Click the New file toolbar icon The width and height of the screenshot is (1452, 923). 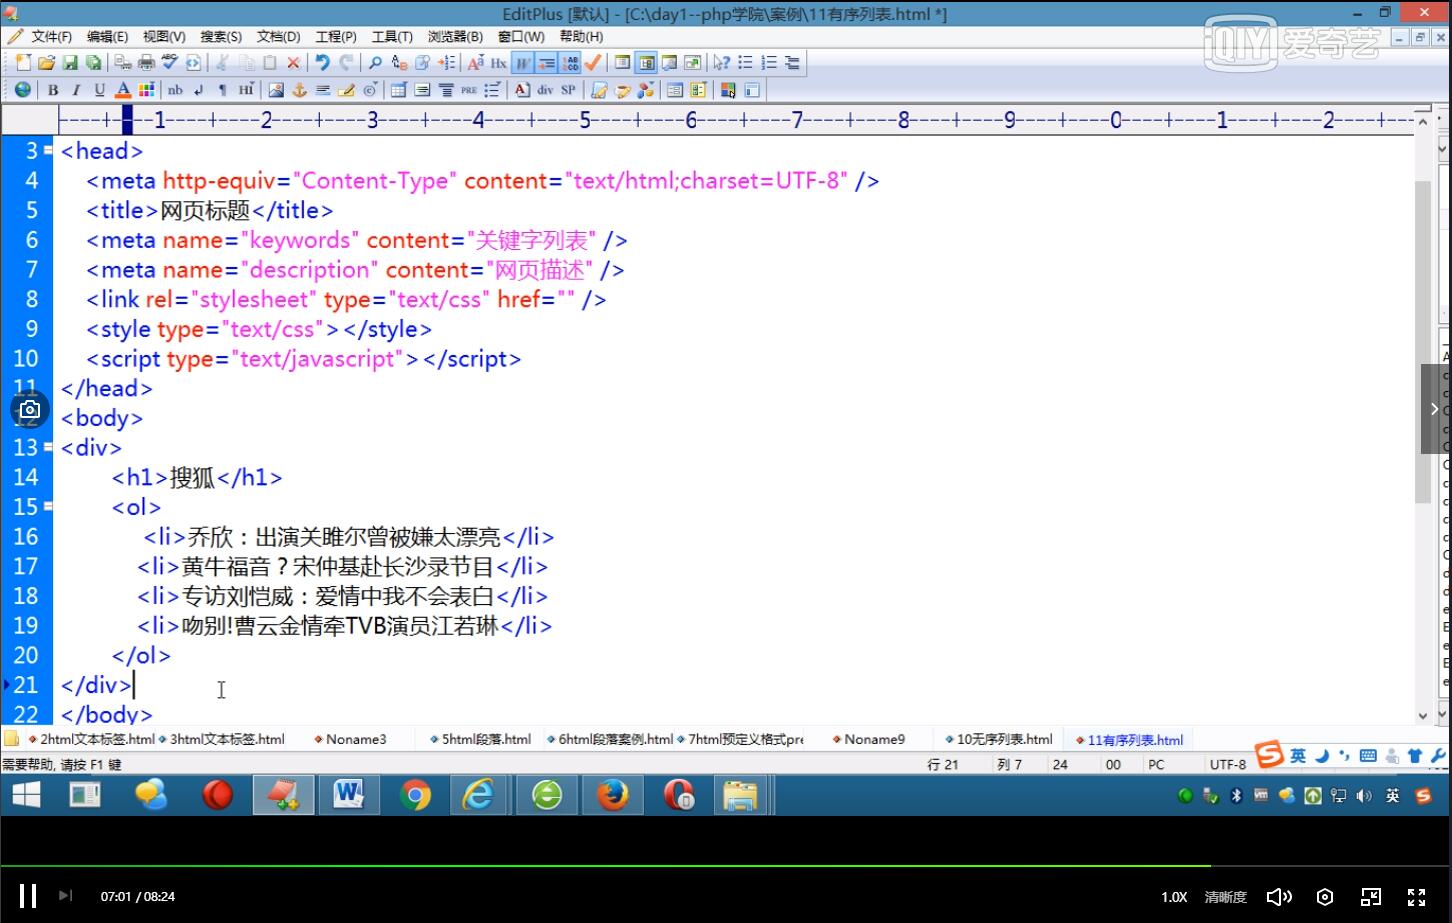[x=23, y=62]
